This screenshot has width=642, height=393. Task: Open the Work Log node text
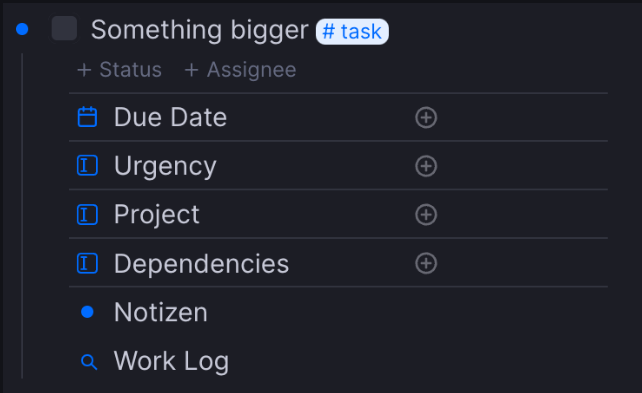click(172, 361)
